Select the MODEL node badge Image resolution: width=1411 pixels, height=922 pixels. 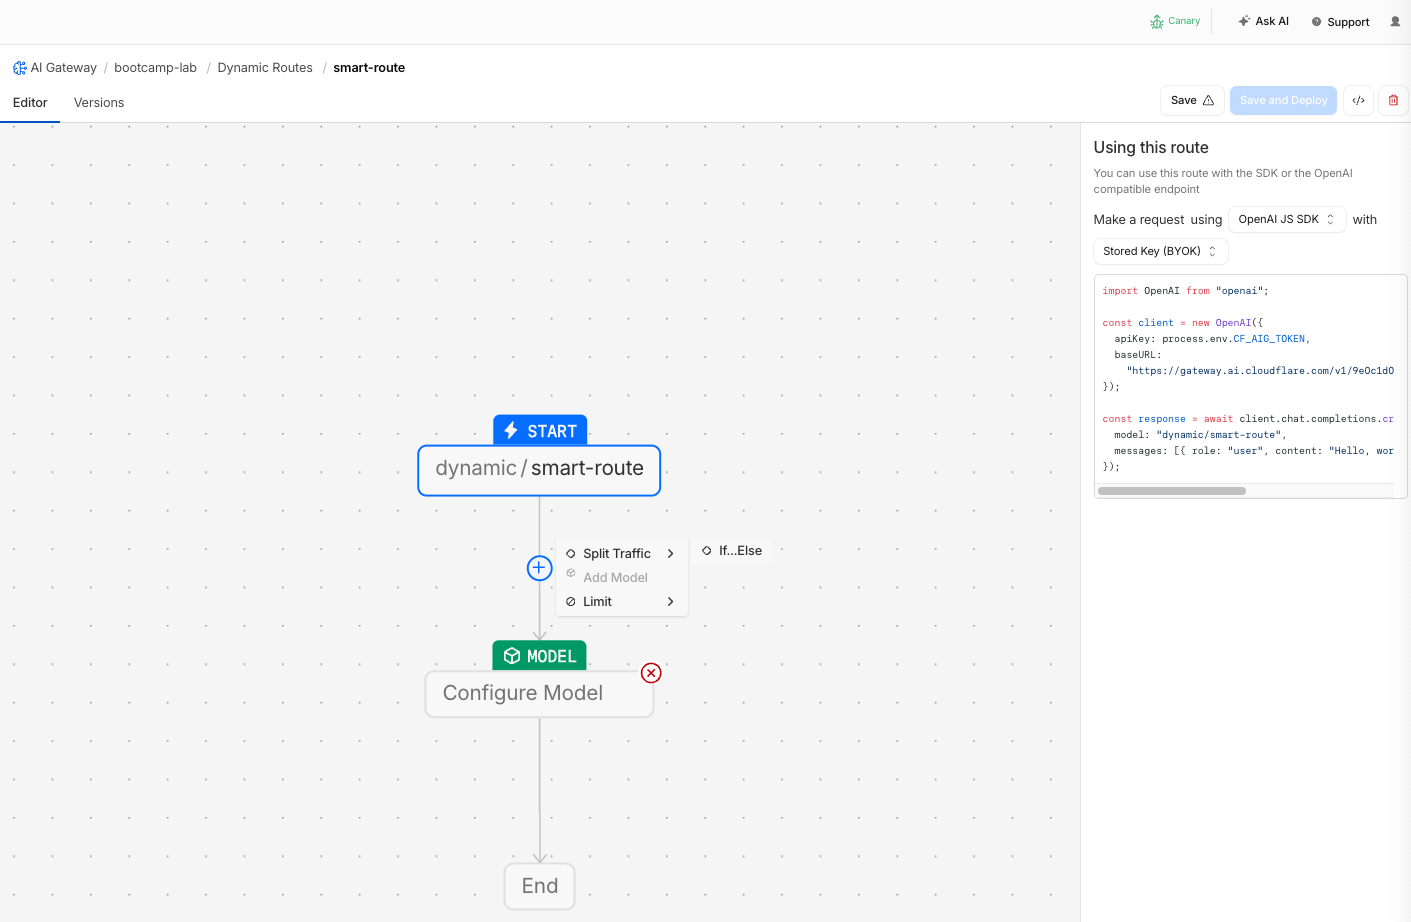[539, 656]
